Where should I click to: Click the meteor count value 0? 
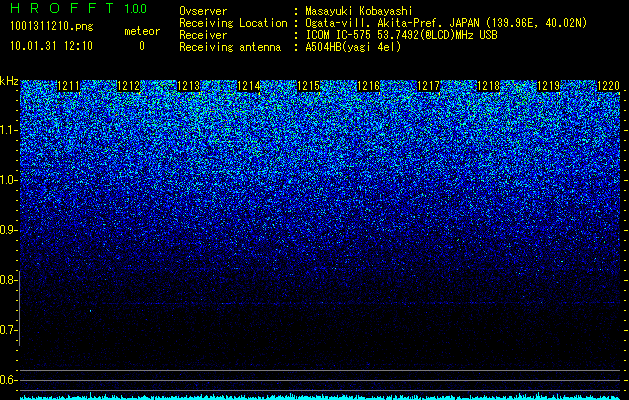(x=142, y=46)
